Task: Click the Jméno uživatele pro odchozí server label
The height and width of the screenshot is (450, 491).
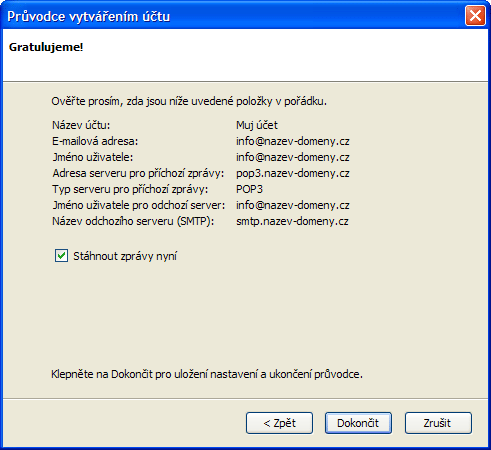Action: 139,205
